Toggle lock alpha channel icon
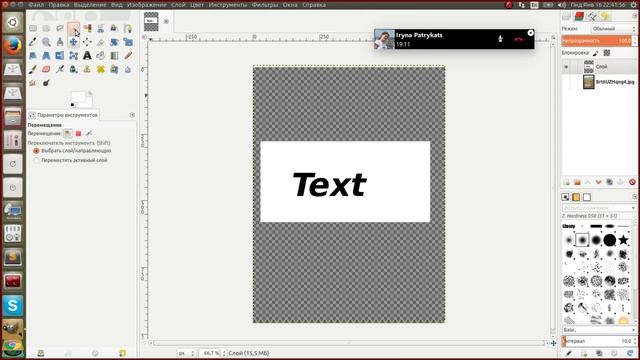This screenshot has width=640, height=360. (607, 53)
